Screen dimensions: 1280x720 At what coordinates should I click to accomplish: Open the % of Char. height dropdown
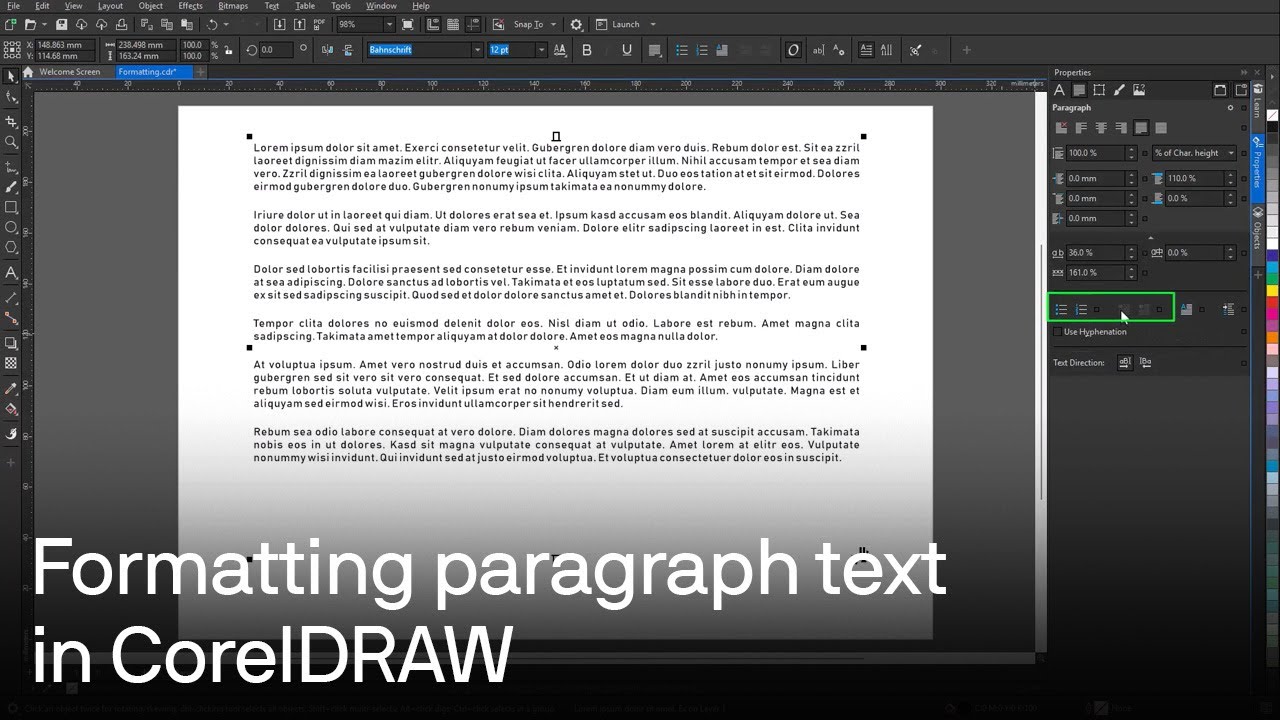(1195, 153)
